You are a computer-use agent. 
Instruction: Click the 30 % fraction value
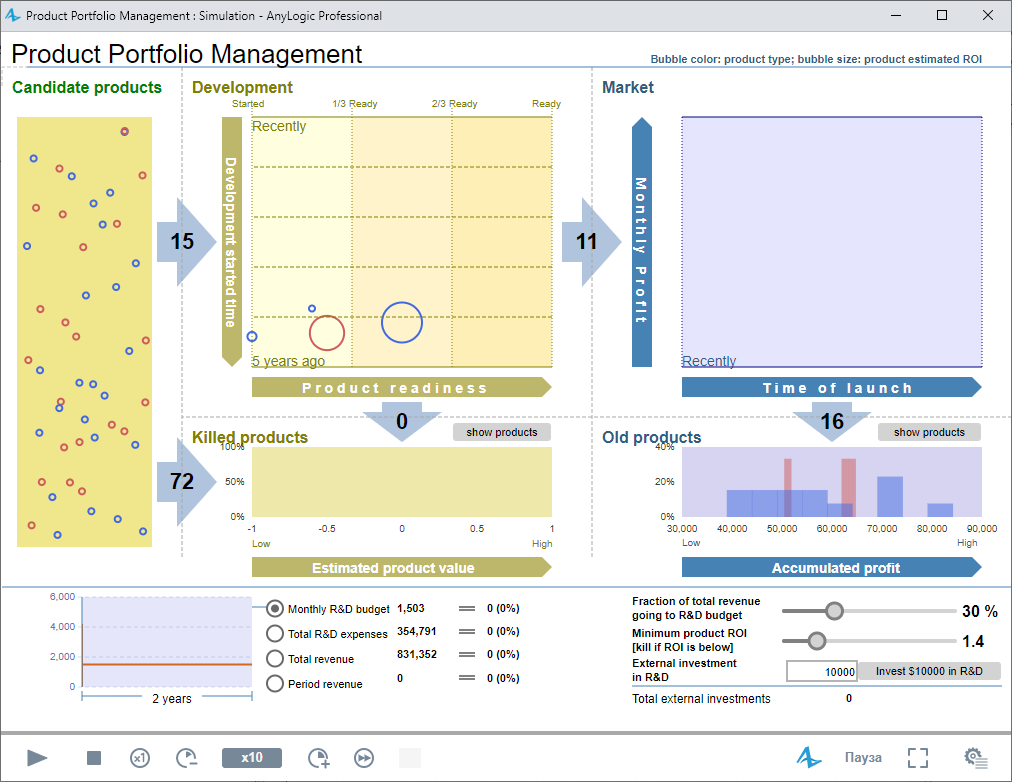click(980, 611)
